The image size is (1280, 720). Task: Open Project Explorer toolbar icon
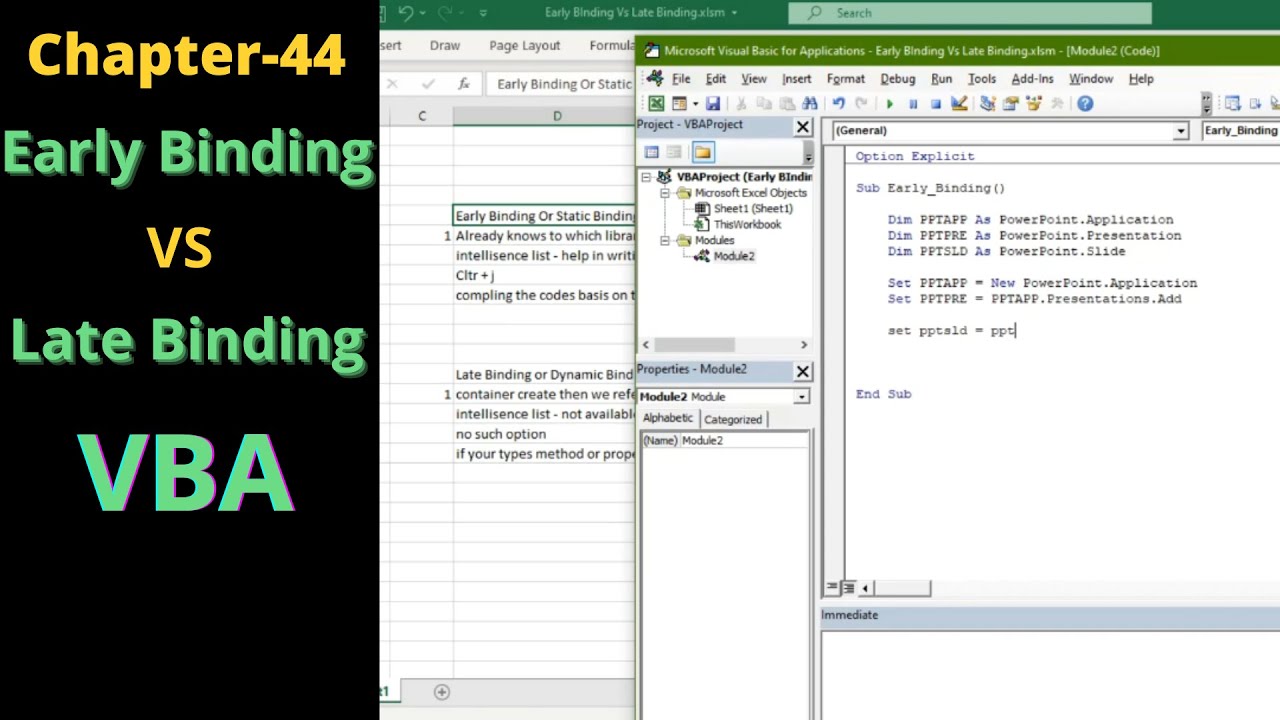[x=987, y=104]
